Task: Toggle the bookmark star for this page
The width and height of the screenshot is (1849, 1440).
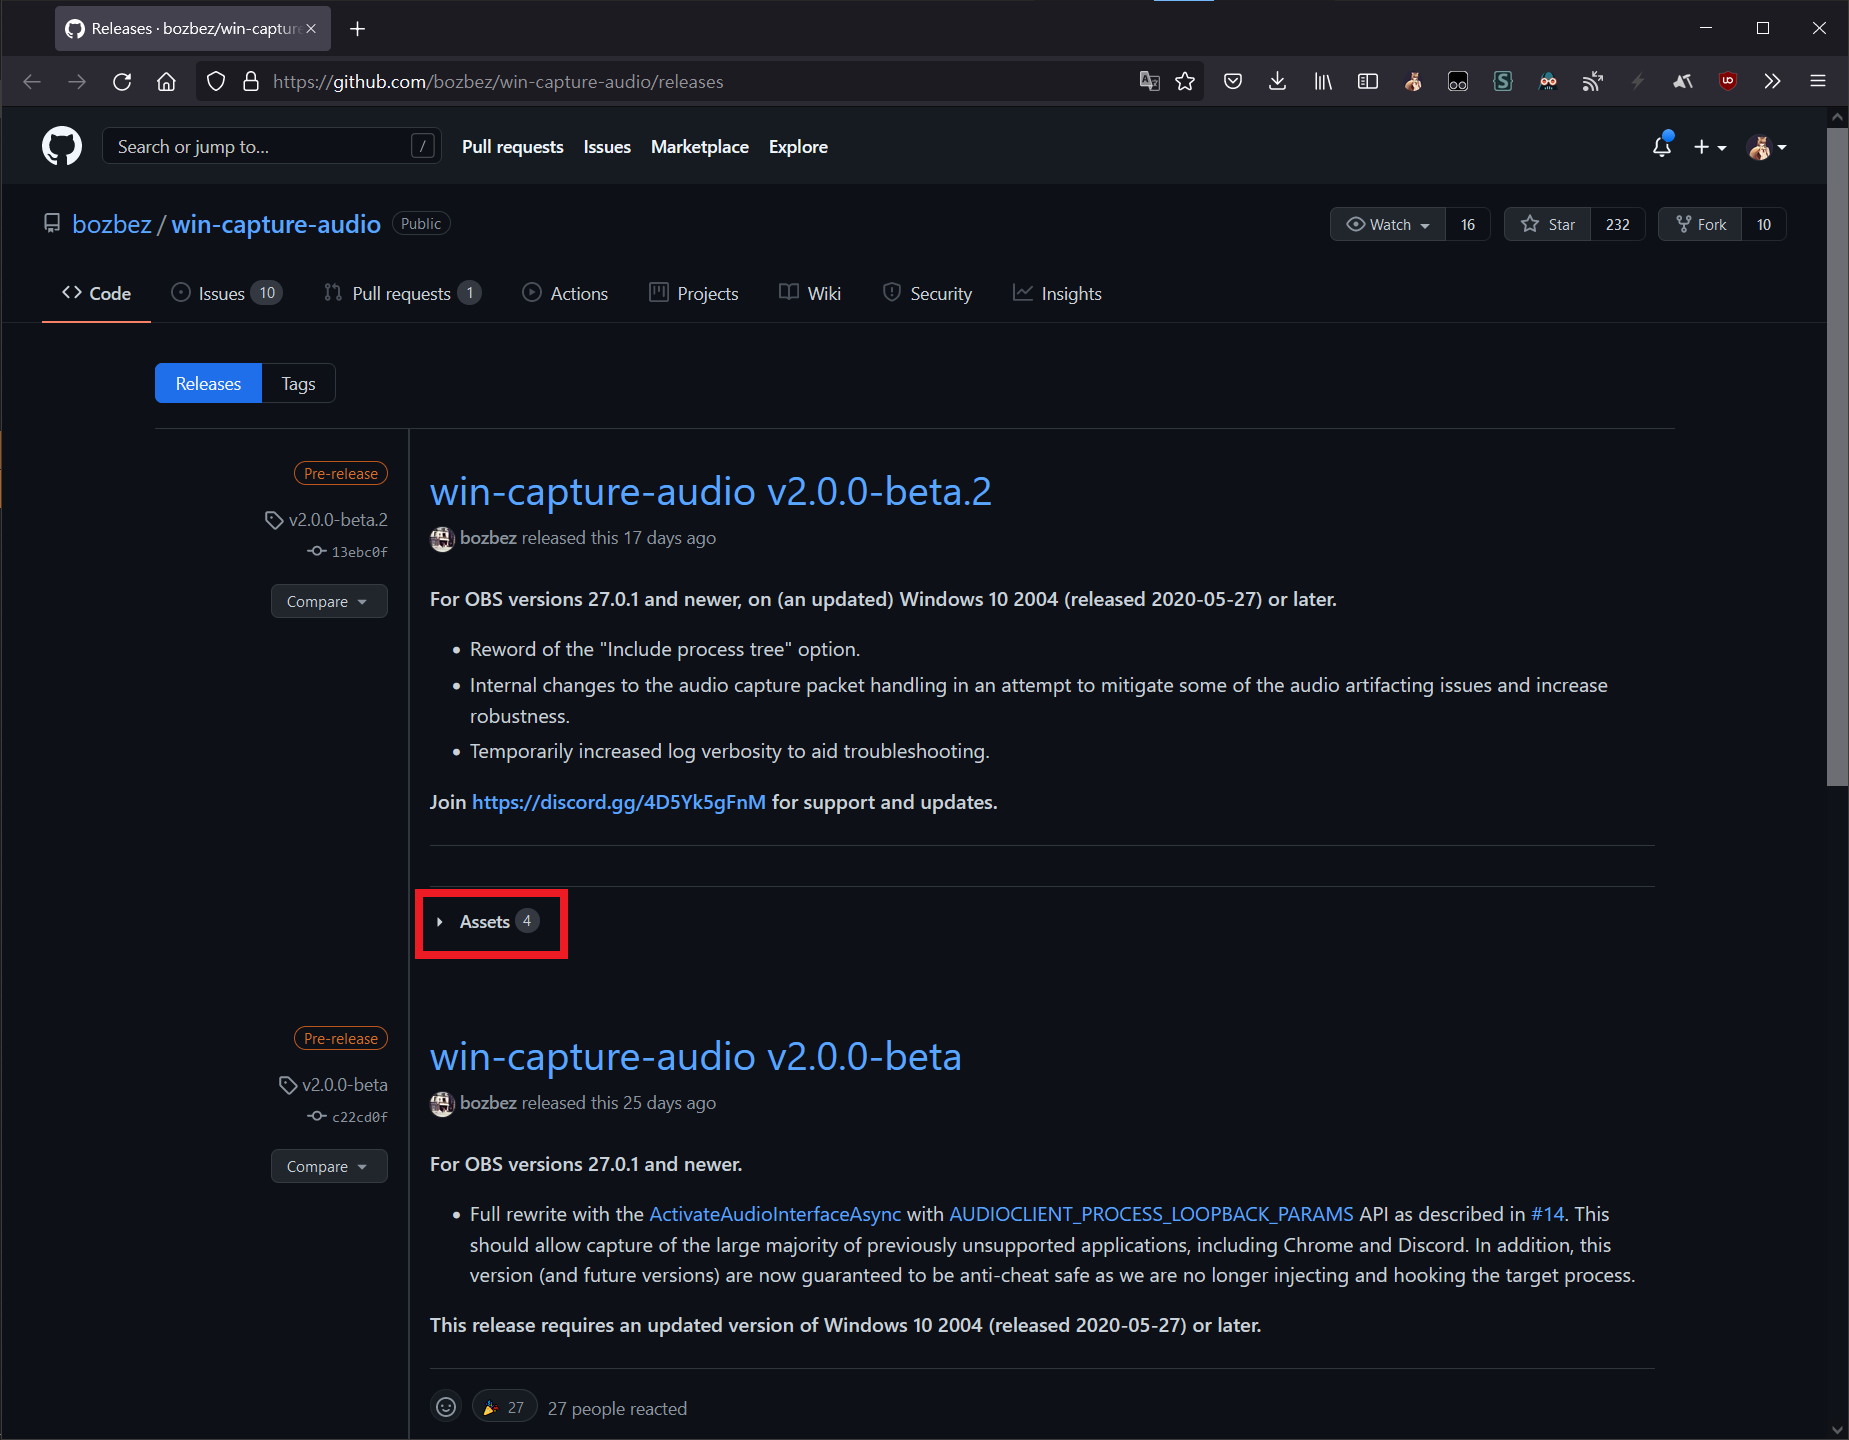Action: point(1186,81)
